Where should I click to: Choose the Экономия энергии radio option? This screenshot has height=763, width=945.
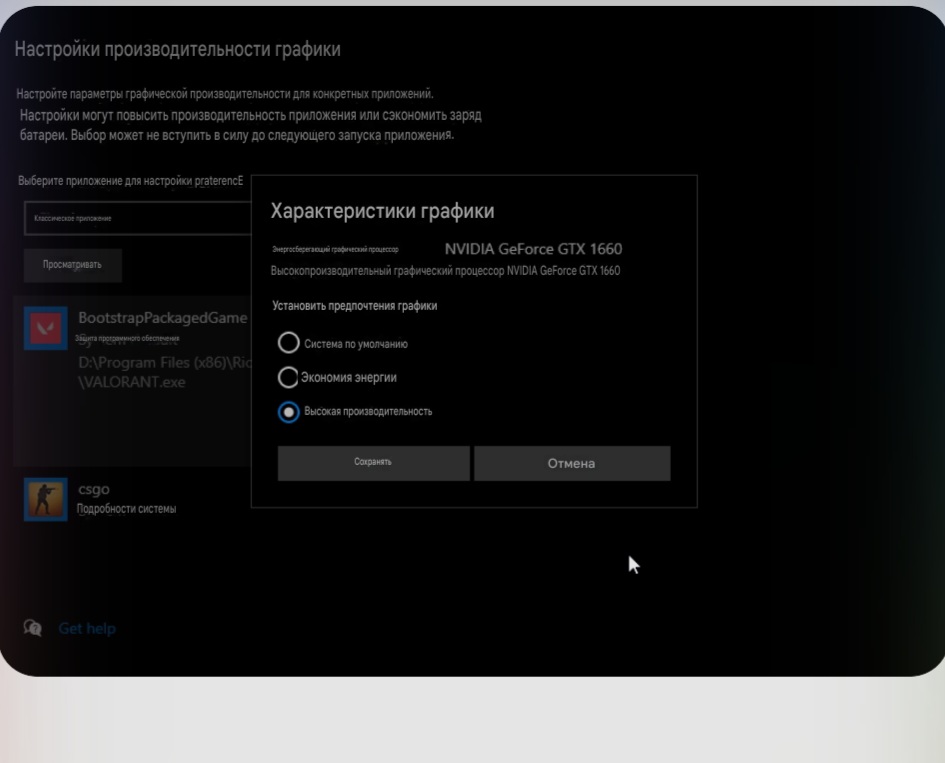(288, 377)
